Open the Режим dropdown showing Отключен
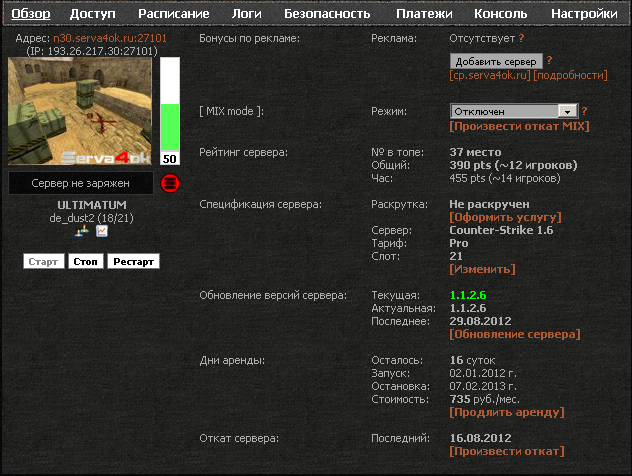 point(514,111)
